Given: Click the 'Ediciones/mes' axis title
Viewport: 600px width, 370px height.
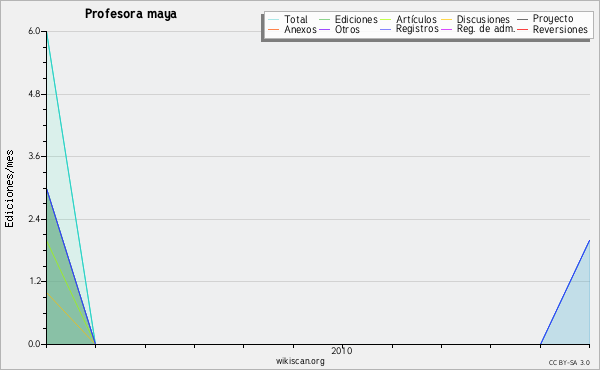Looking at the screenshot, I should (x=9, y=189).
